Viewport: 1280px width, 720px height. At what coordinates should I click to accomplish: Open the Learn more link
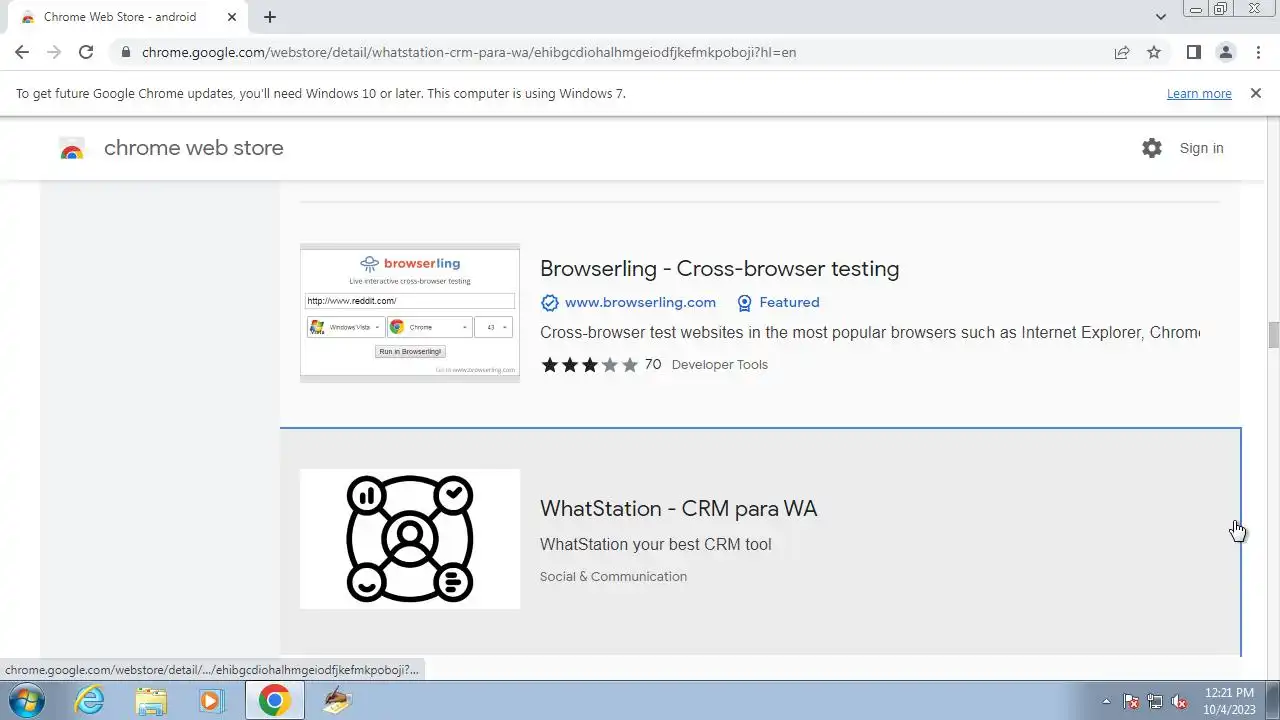1199,93
